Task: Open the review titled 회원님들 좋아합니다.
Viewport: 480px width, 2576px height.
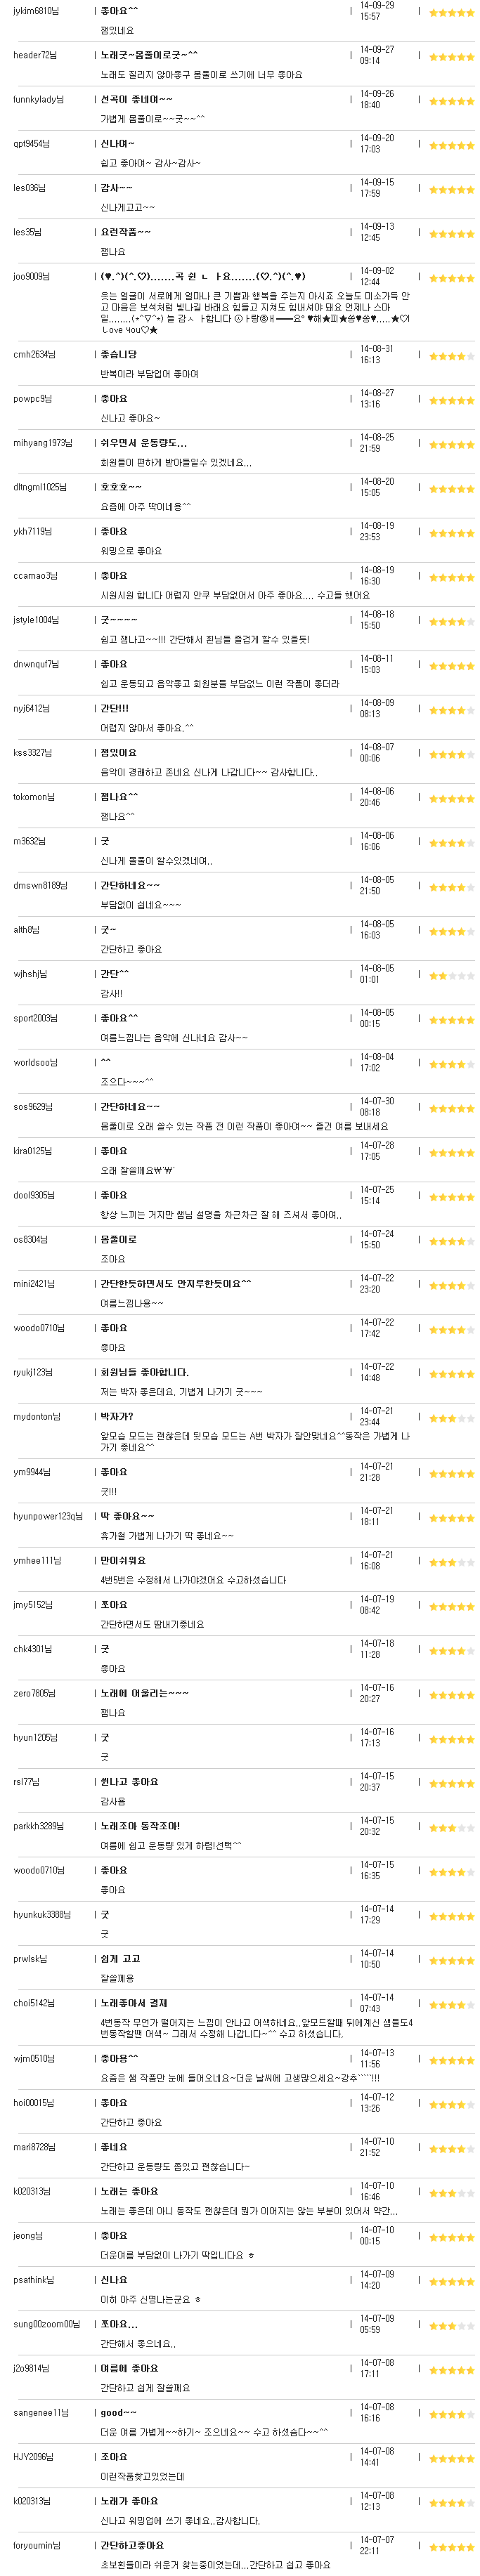Action: (144, 1372)
